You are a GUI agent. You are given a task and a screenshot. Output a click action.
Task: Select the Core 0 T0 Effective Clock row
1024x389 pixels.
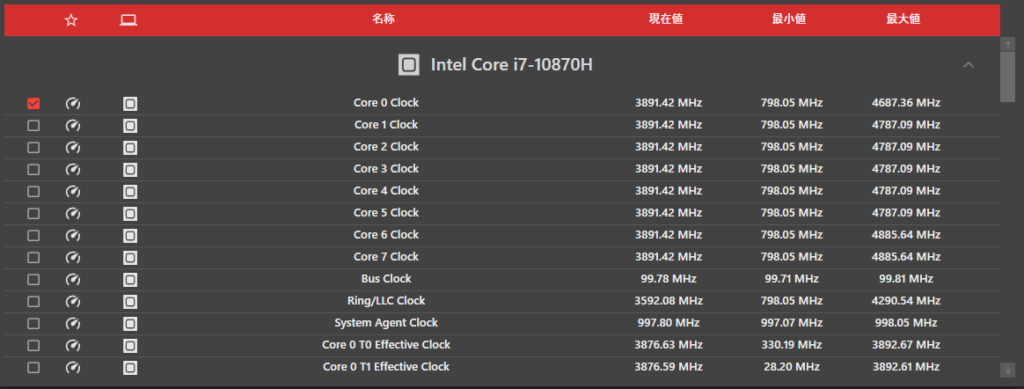click(502, 345)
